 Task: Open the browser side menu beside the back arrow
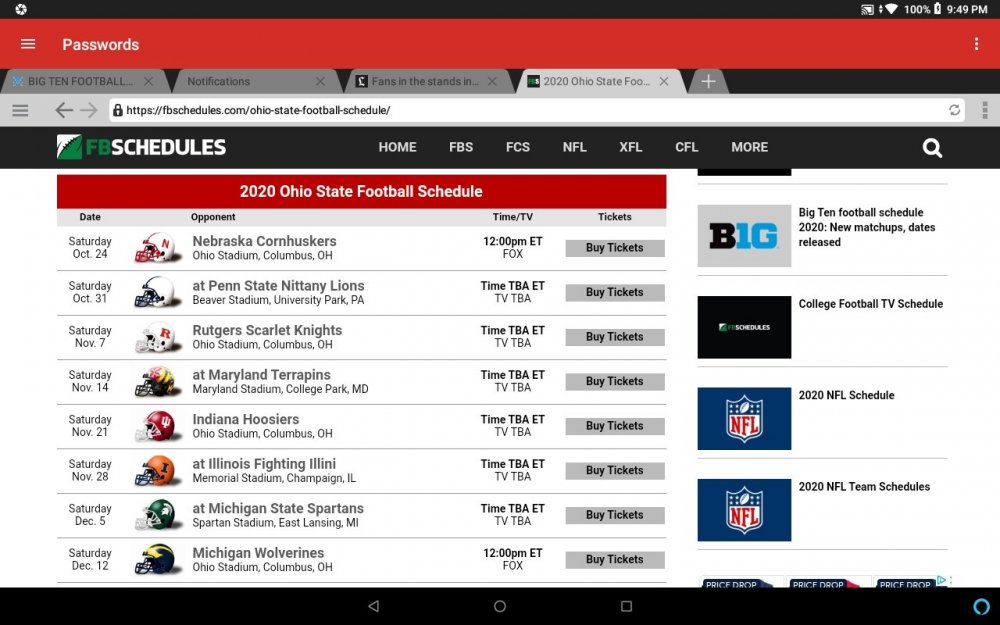tap(20, 110)
